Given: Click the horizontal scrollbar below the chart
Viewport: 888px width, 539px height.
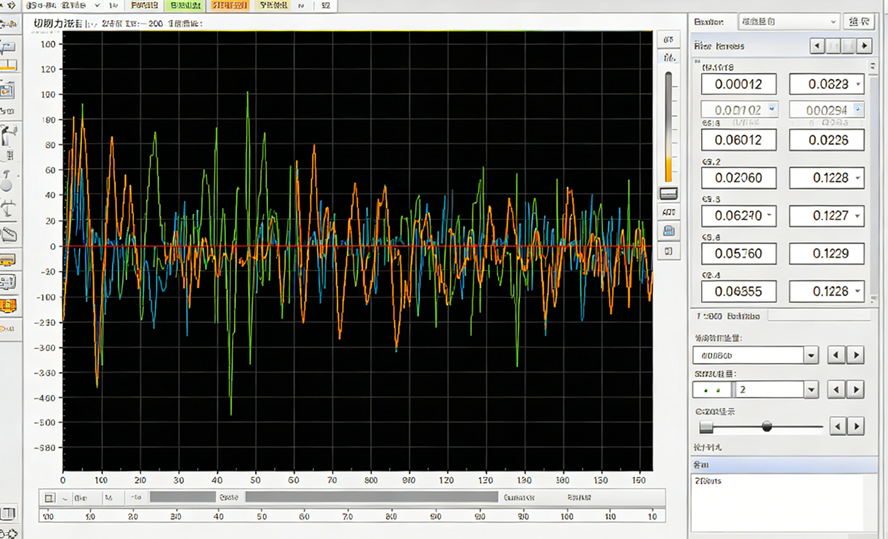Looking at the screenshot, I should pyautogui.click(x=370, y=497).
